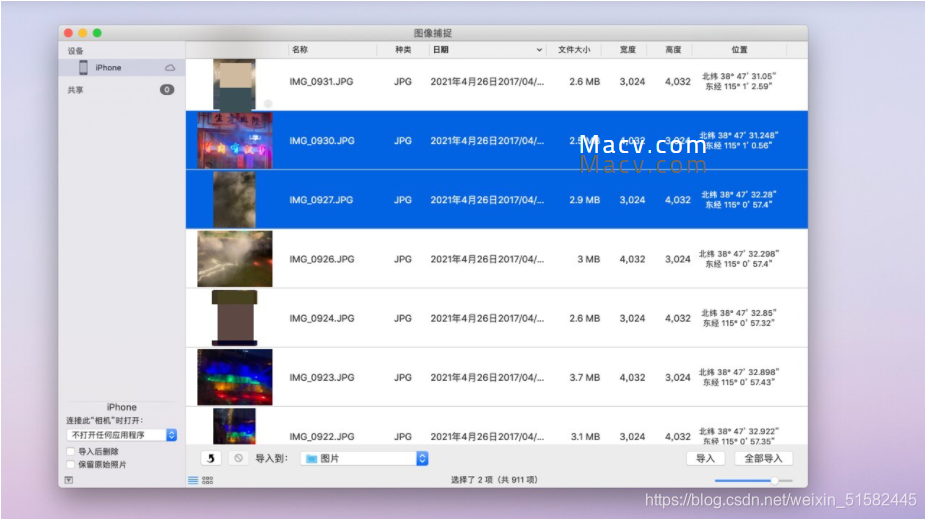Screen dimensions: 927x519
Task: Sort by file size column header
Action: [574, 50]
